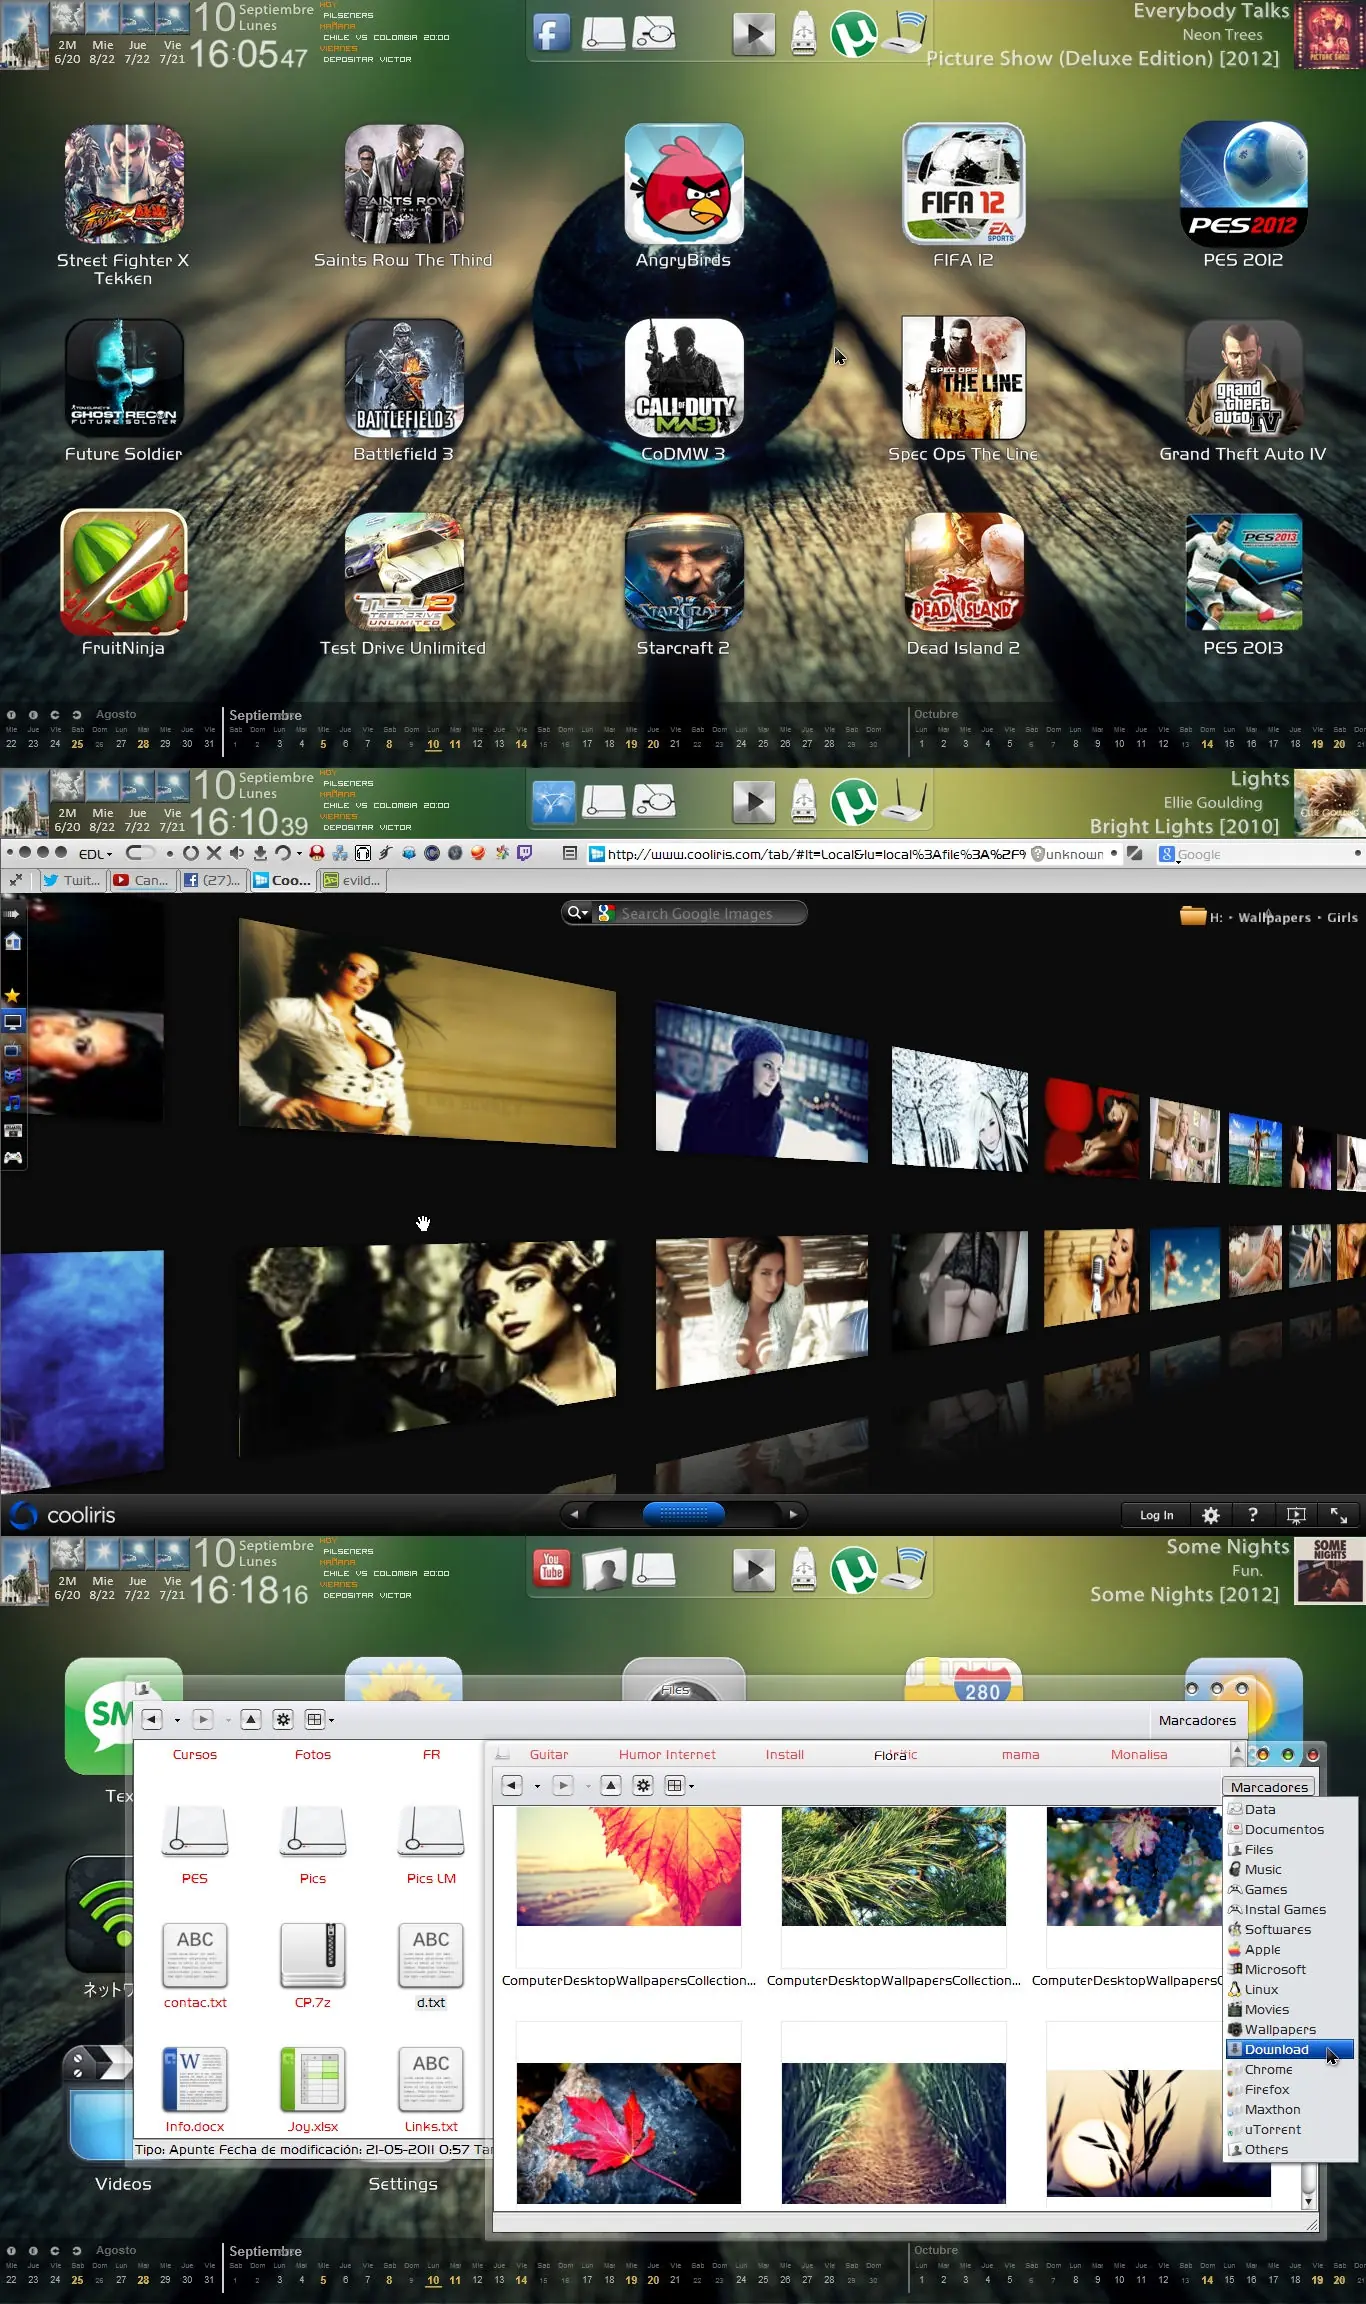1366x2304 pixels.
Task: Select the Cooliris home sidebar icon
Action: 13,941
